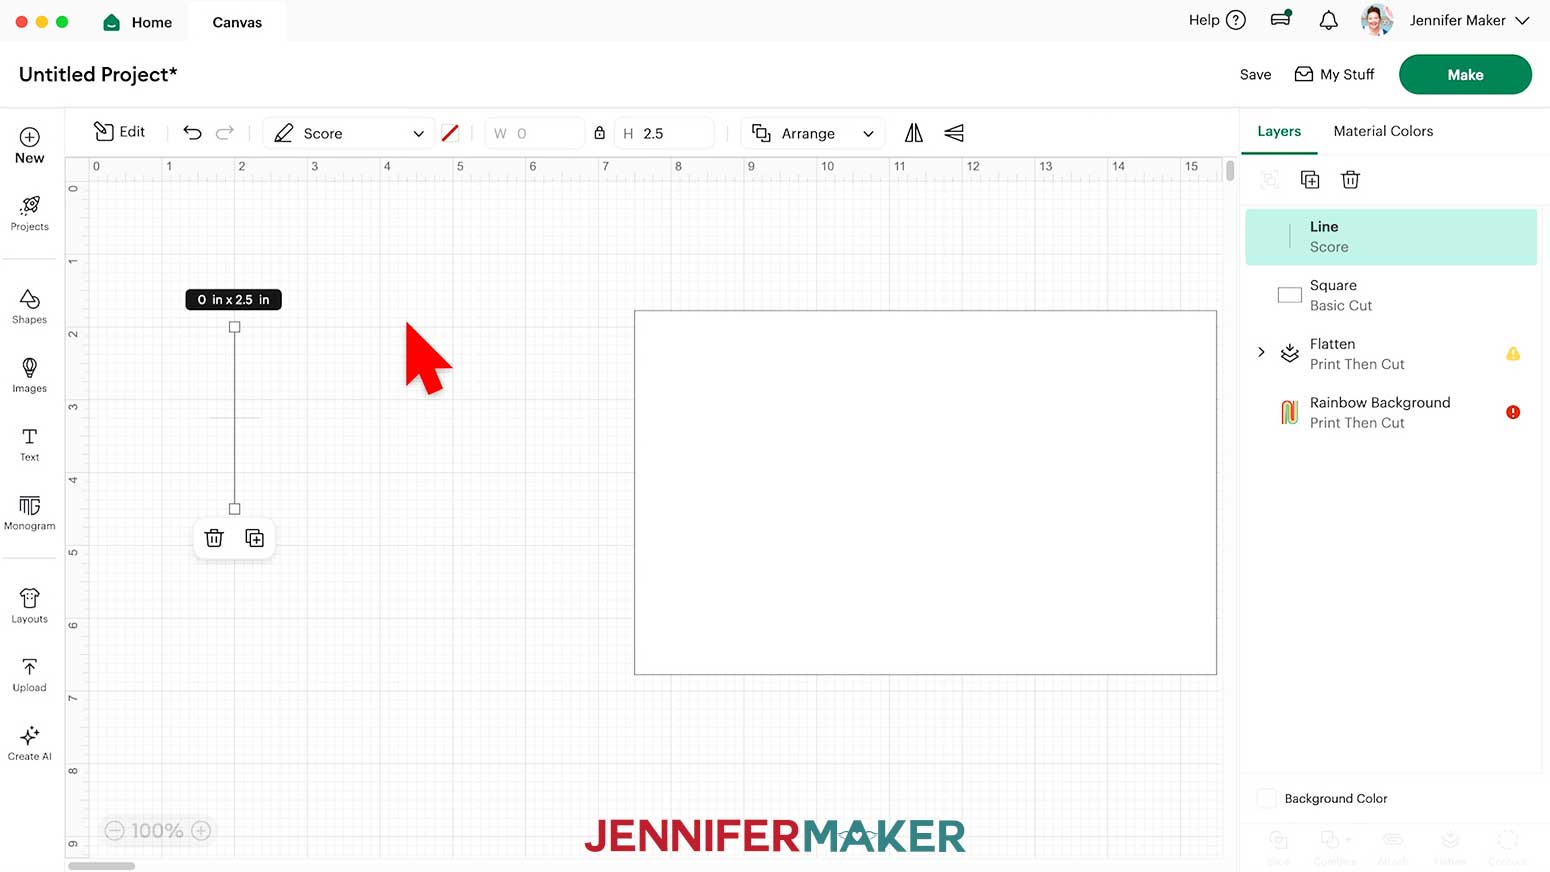Open the Score operation dropdown
This screenshot has width=1550, height=872.
coord(349,133)
